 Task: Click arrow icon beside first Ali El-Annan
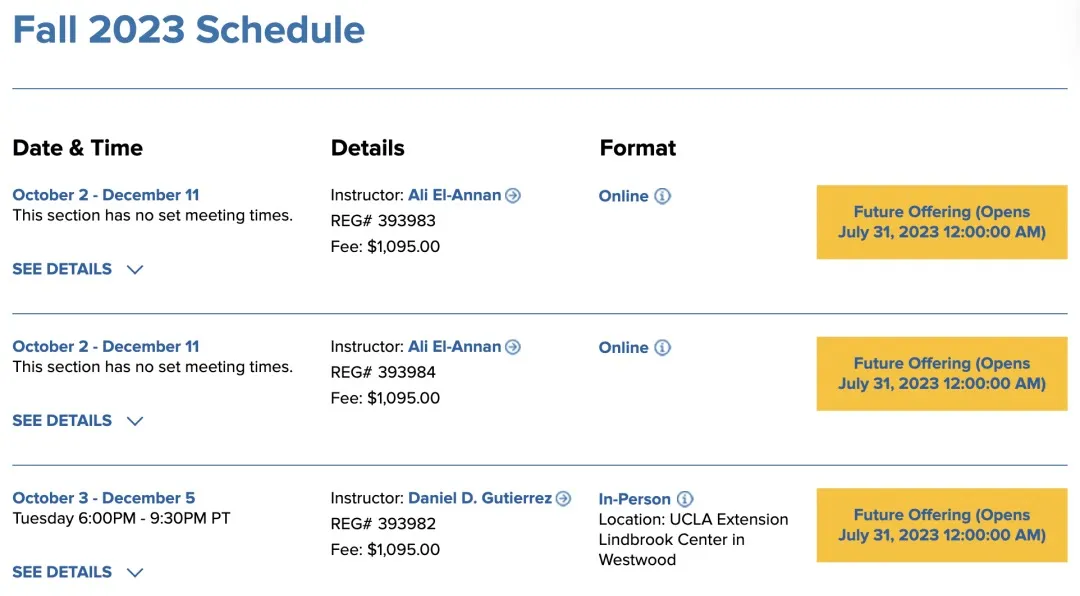[x=513, y=196]
